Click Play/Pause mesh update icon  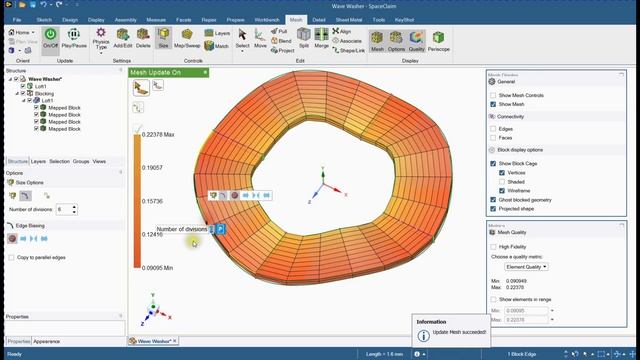coord(74,38)
